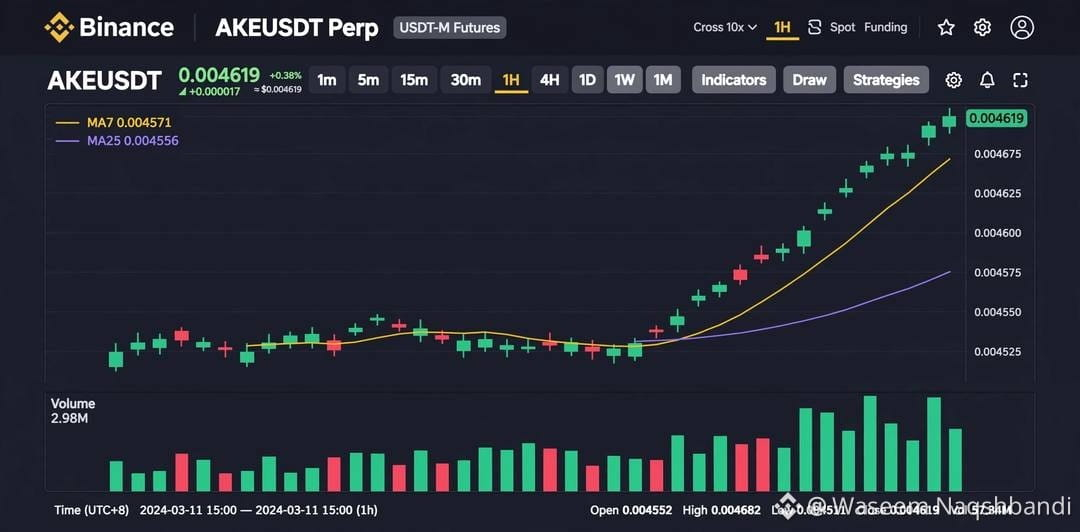This screenshot has height=532, width=1080.
Task: Click the 0.004675 price axis label
Action: [997, 154]
